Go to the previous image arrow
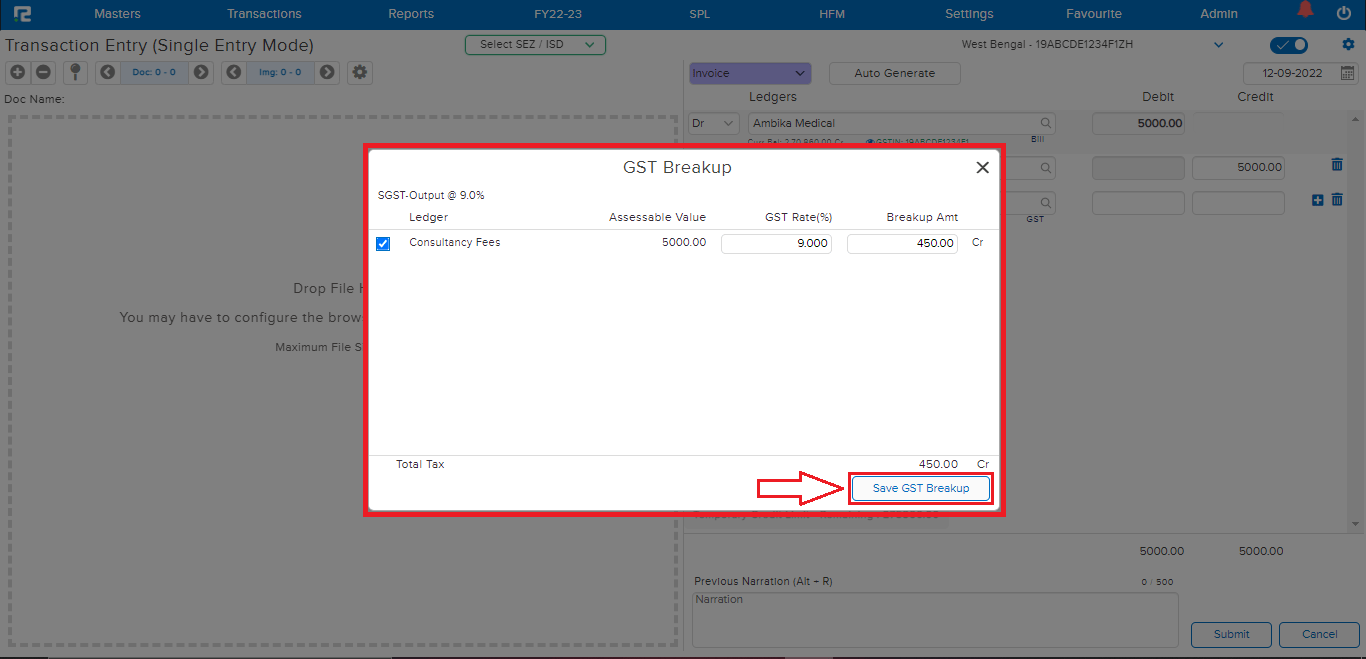The width and height of the screenshot is (1366, 659). pyautogui.click(x=233, y=72)
